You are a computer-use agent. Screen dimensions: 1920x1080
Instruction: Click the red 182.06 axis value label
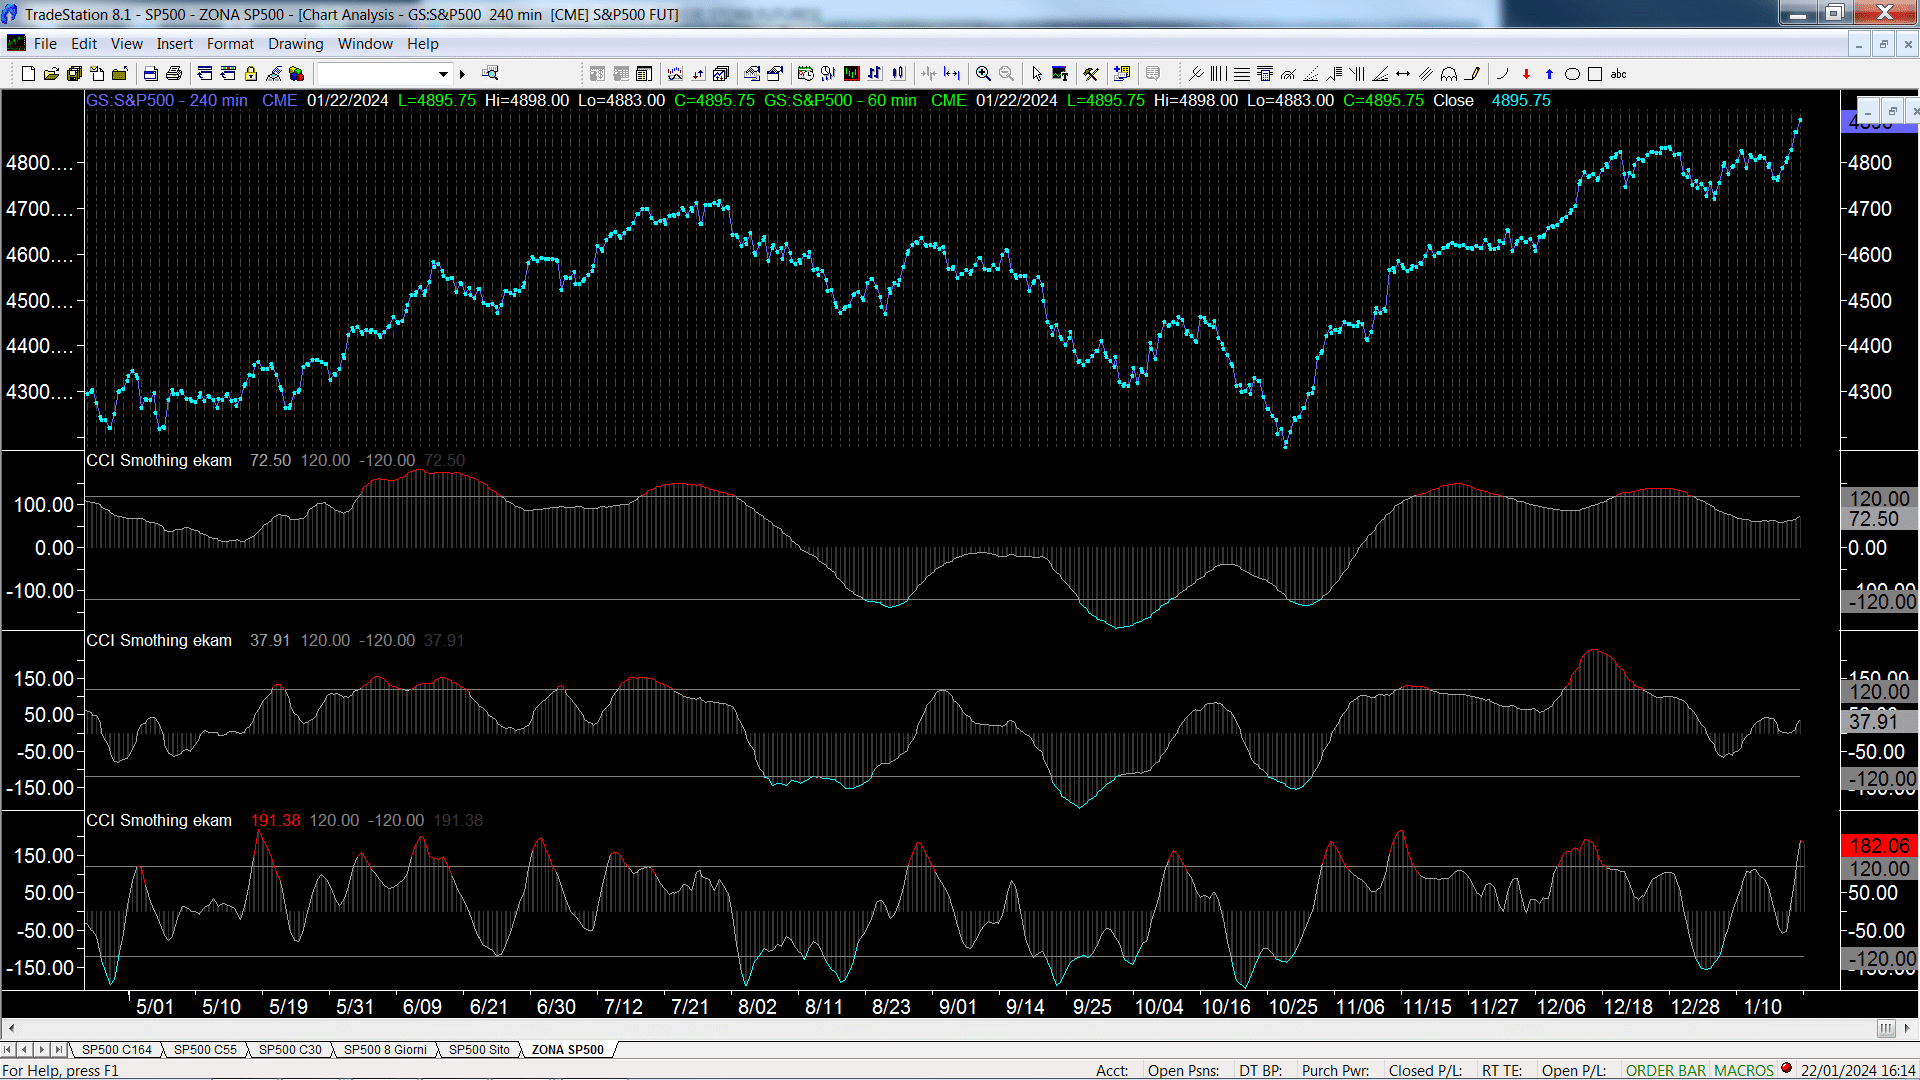click(1879, 846)
